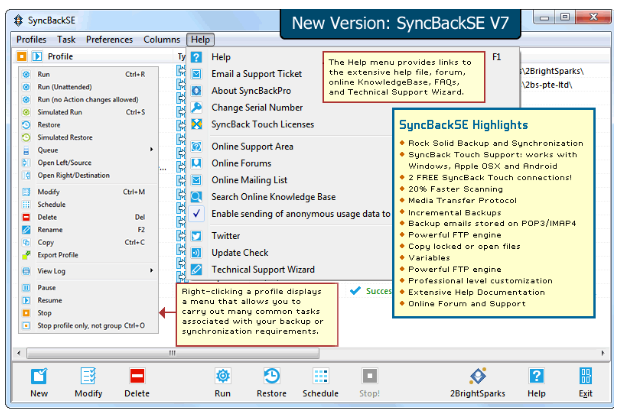Image resolution: width=619 pixels, height=413 pixels.
Task: Expand the View Log submenu arrow
Action: (x=151, y=270)
